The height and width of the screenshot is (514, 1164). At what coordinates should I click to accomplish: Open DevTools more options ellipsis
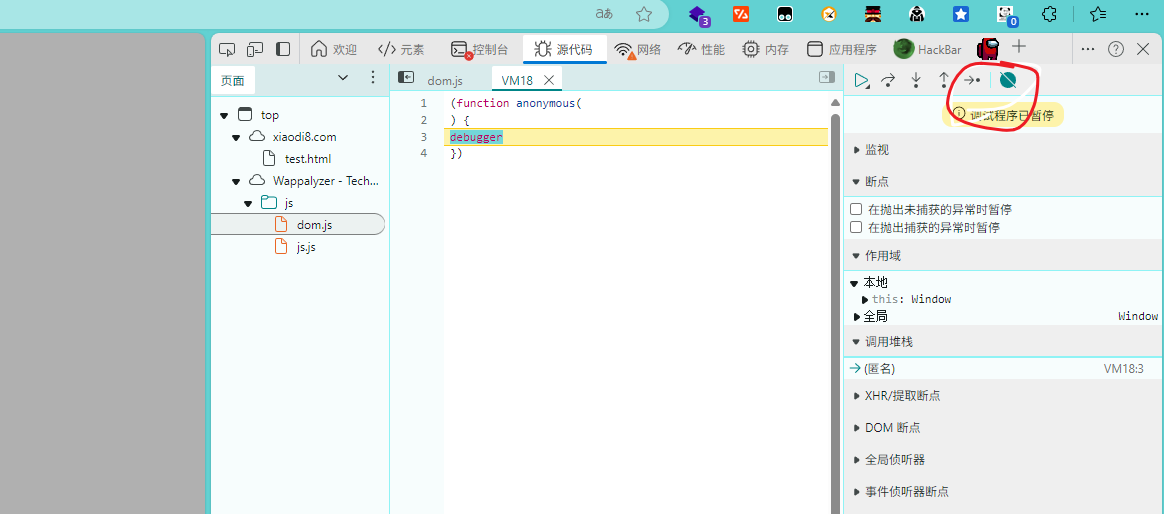tap(1088, 49)
